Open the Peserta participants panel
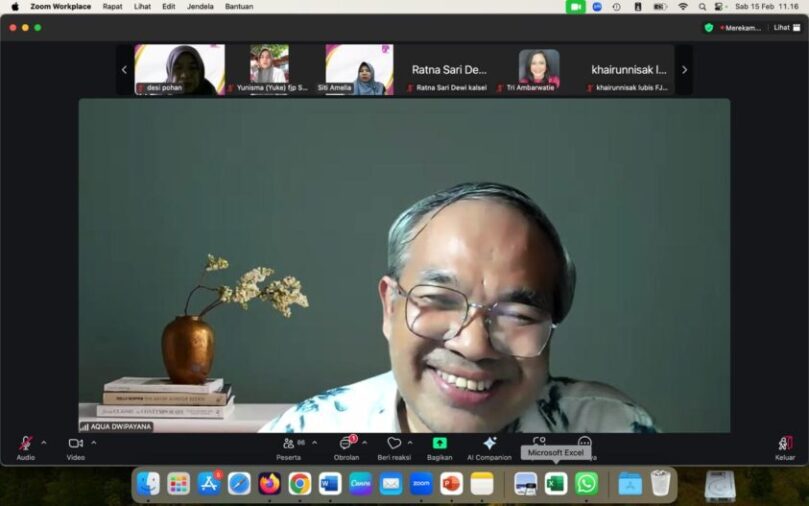 (x=289, y=443)
